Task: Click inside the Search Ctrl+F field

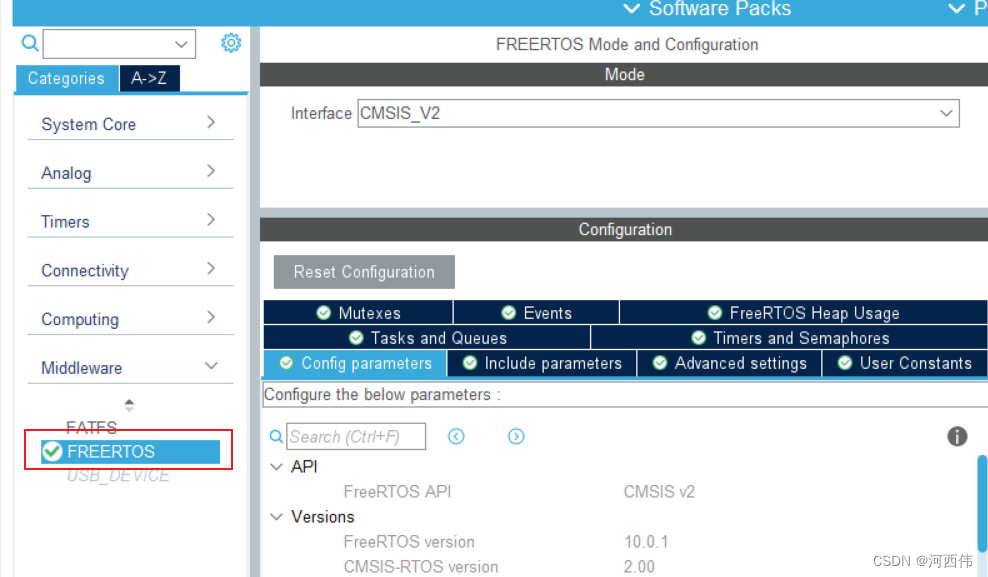Action: pyautogui.click(x=355, y=436)
